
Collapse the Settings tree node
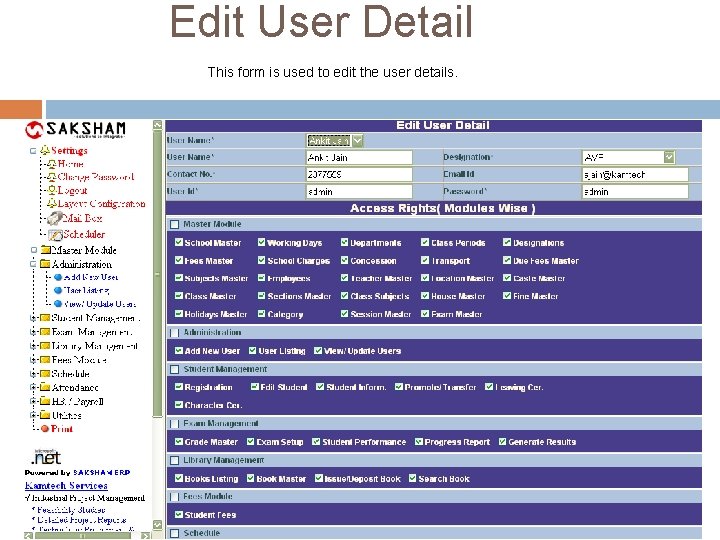pyautogui.click(x=33, y=151)
